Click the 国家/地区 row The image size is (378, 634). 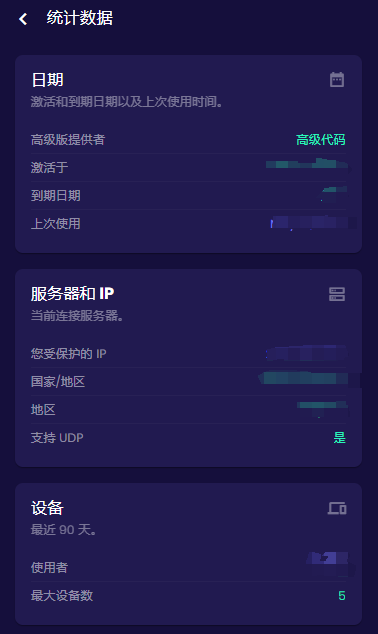point(188,382)
